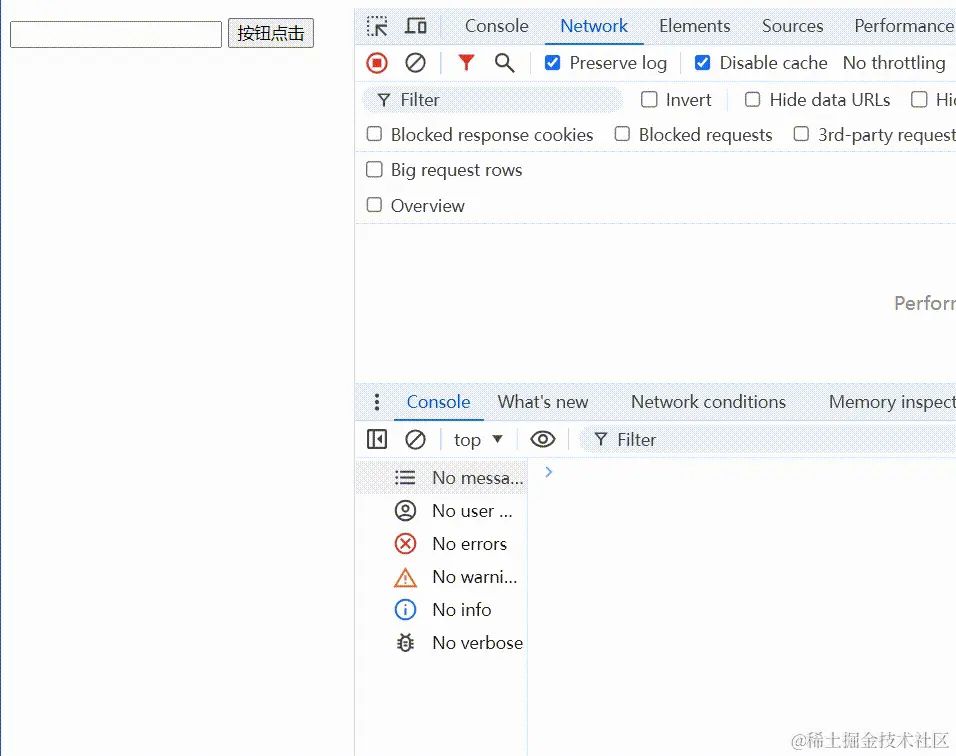Stop recording the network log
Image resolution: width=956 pixels, height=756 pixels.
(377, 63)
